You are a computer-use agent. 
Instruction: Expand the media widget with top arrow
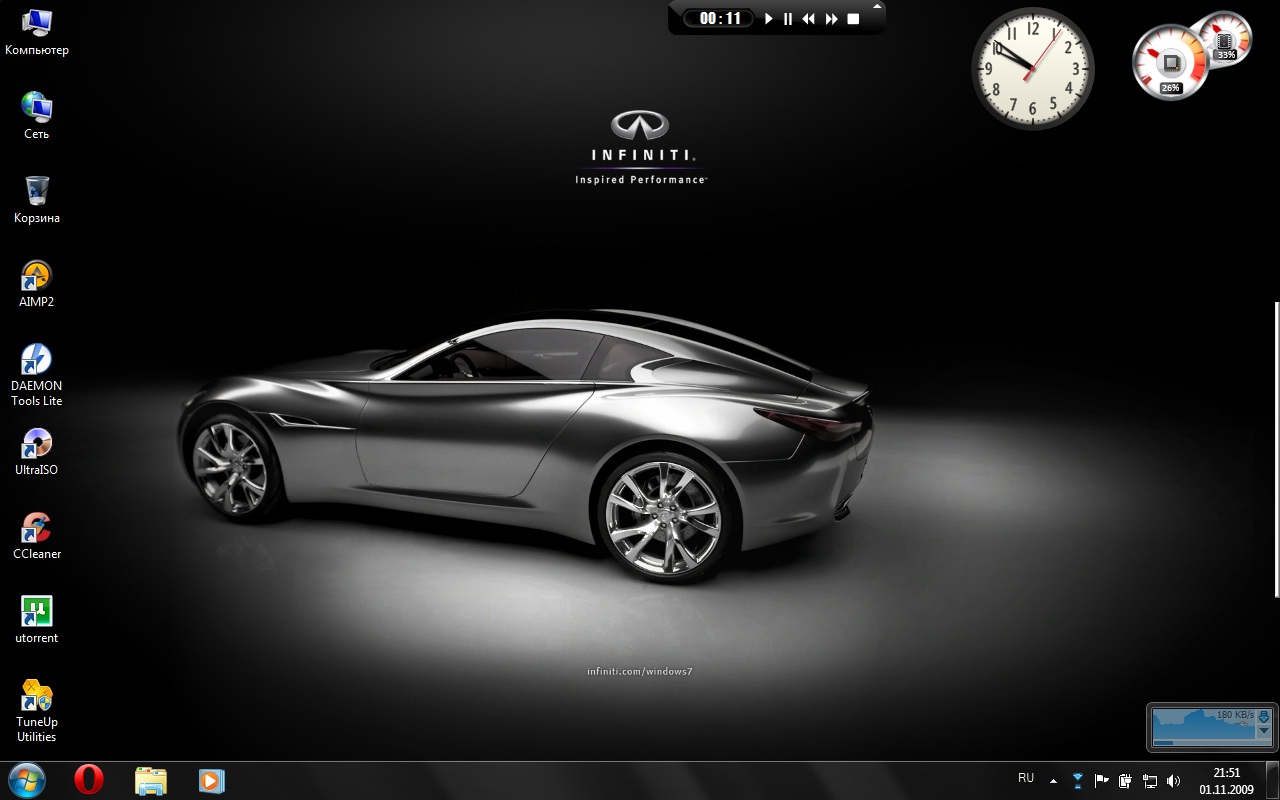[x=877, y=6]
